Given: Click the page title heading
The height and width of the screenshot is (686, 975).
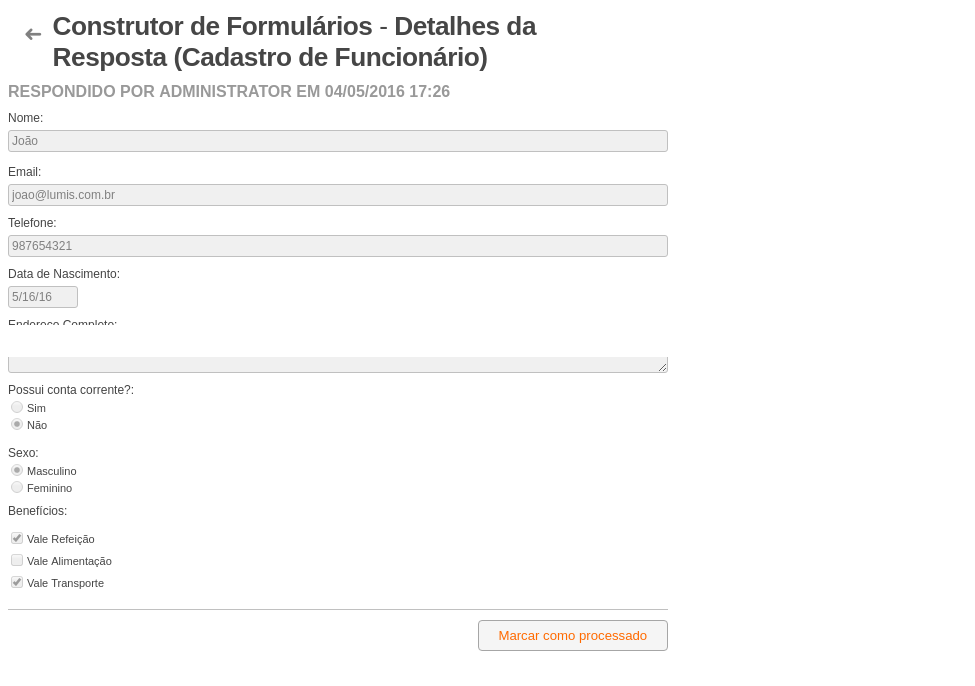Looking at the screenshot, I should point(294,42).
